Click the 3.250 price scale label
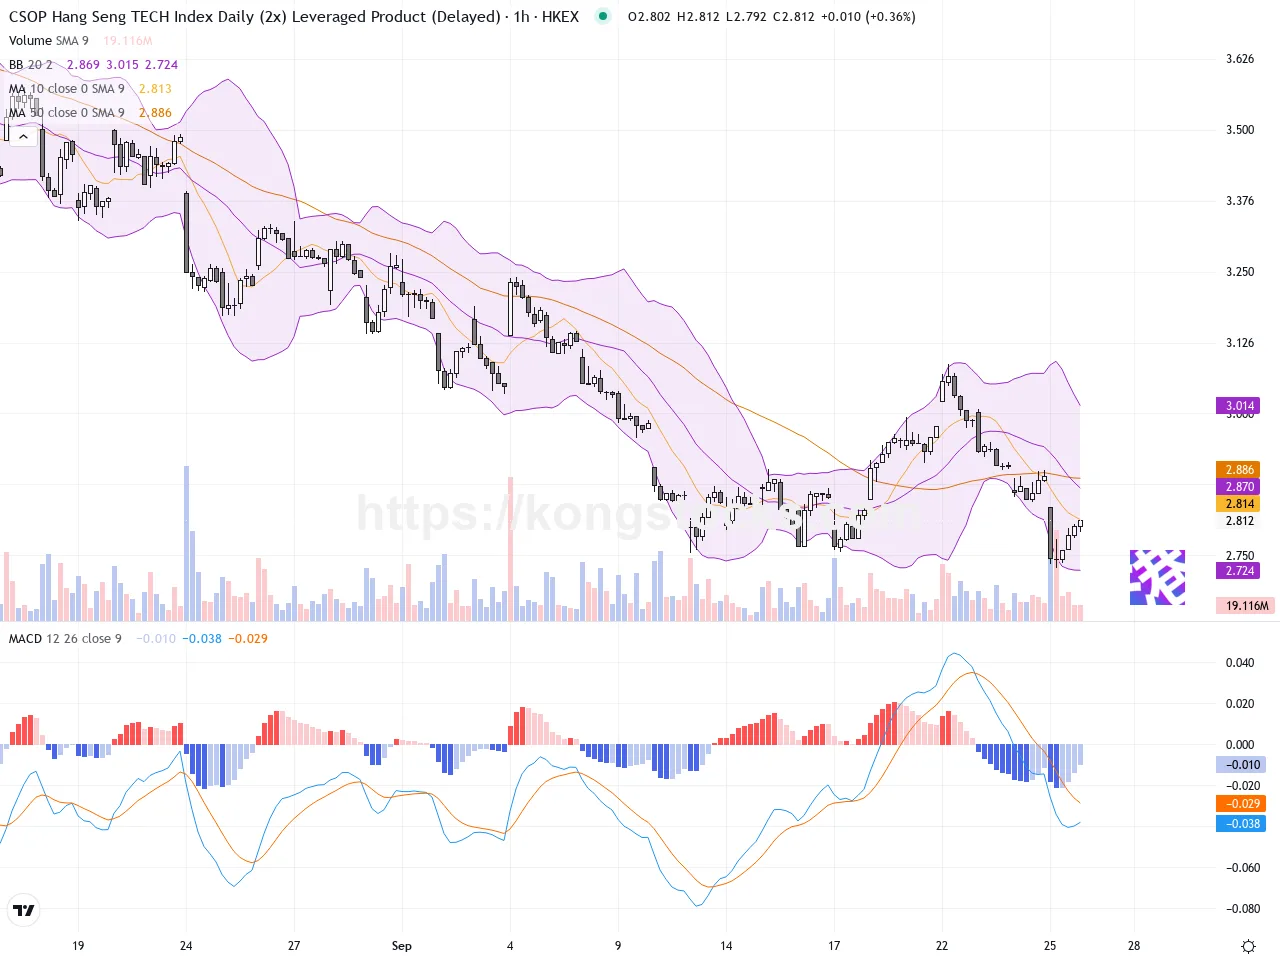Image resolution: width=1280 pixels, height=960 pixels. click(x=1240, y=272)
